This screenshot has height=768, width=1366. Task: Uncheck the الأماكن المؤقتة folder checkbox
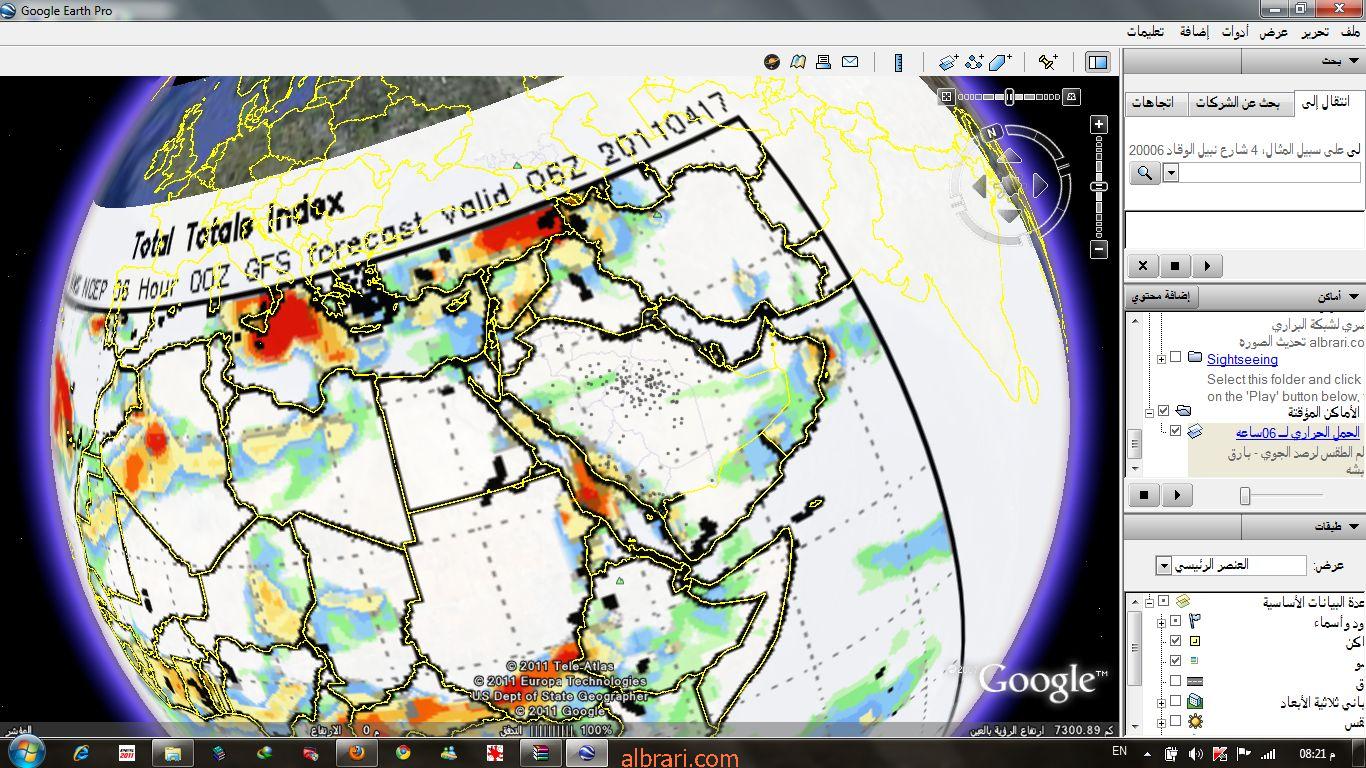click(x=1163, y=411)
